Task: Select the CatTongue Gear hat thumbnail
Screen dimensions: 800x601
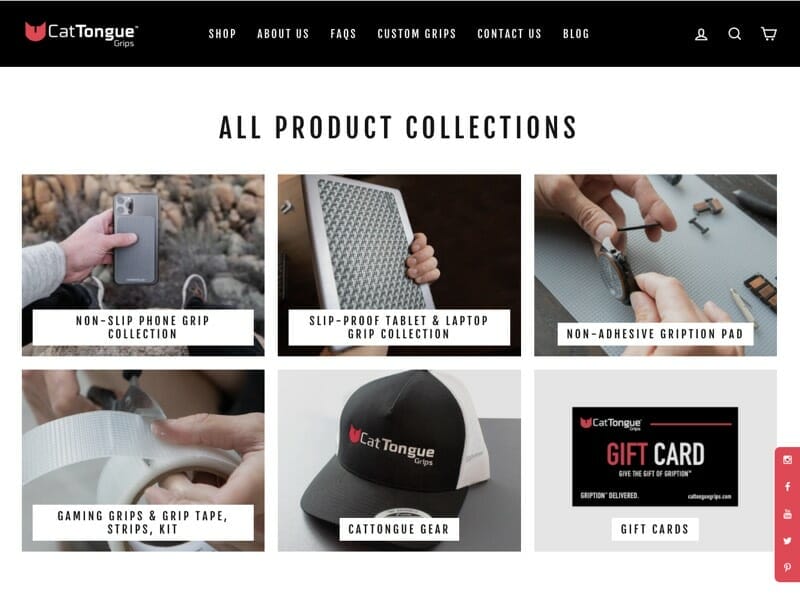Action: point(399,460)
